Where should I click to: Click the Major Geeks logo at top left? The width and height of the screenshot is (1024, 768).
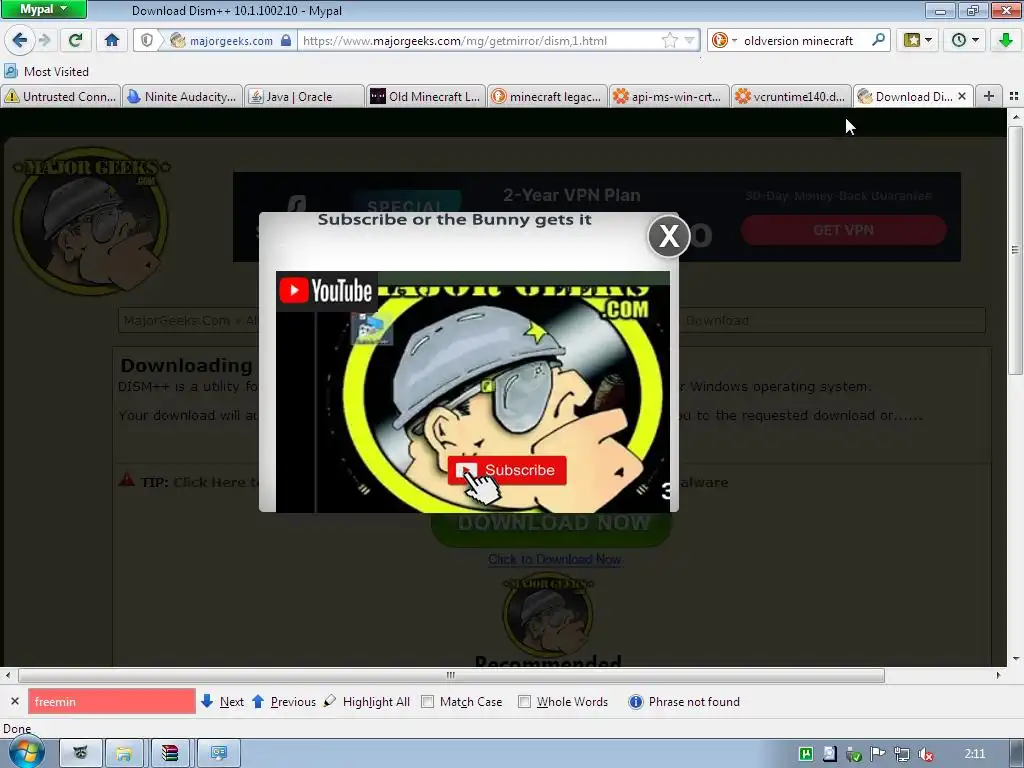(91, 220)
